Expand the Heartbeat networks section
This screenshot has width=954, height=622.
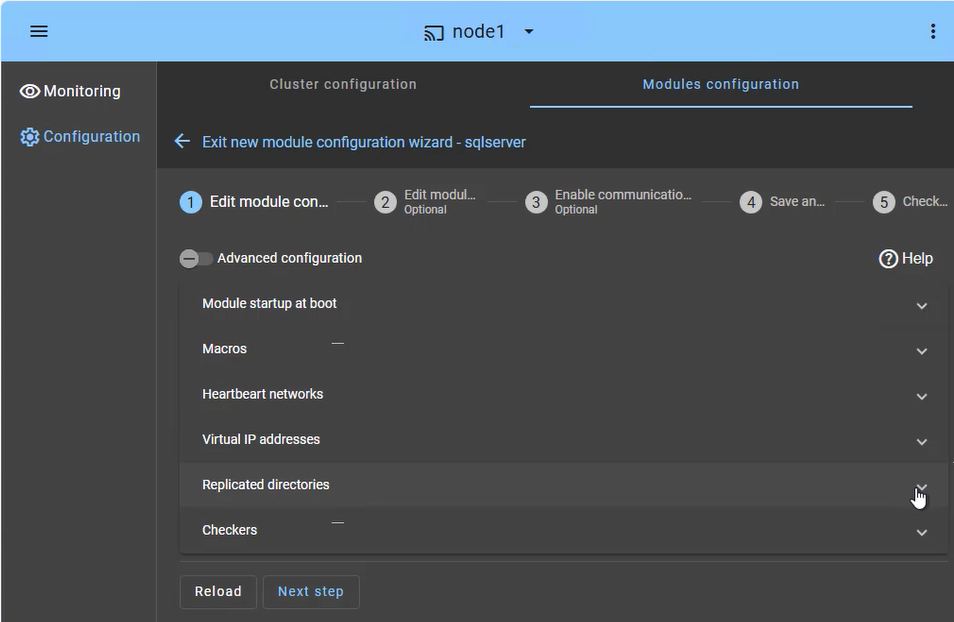point(921,396)
